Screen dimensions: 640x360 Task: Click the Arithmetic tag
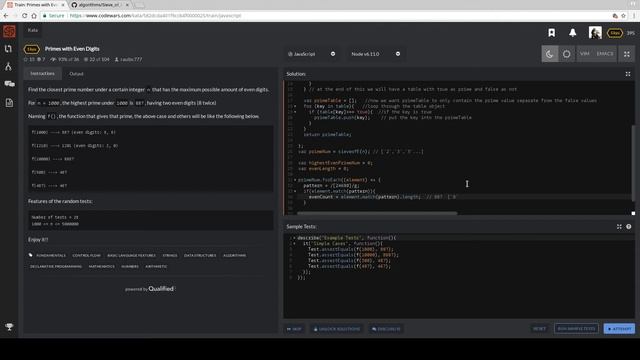156,267
